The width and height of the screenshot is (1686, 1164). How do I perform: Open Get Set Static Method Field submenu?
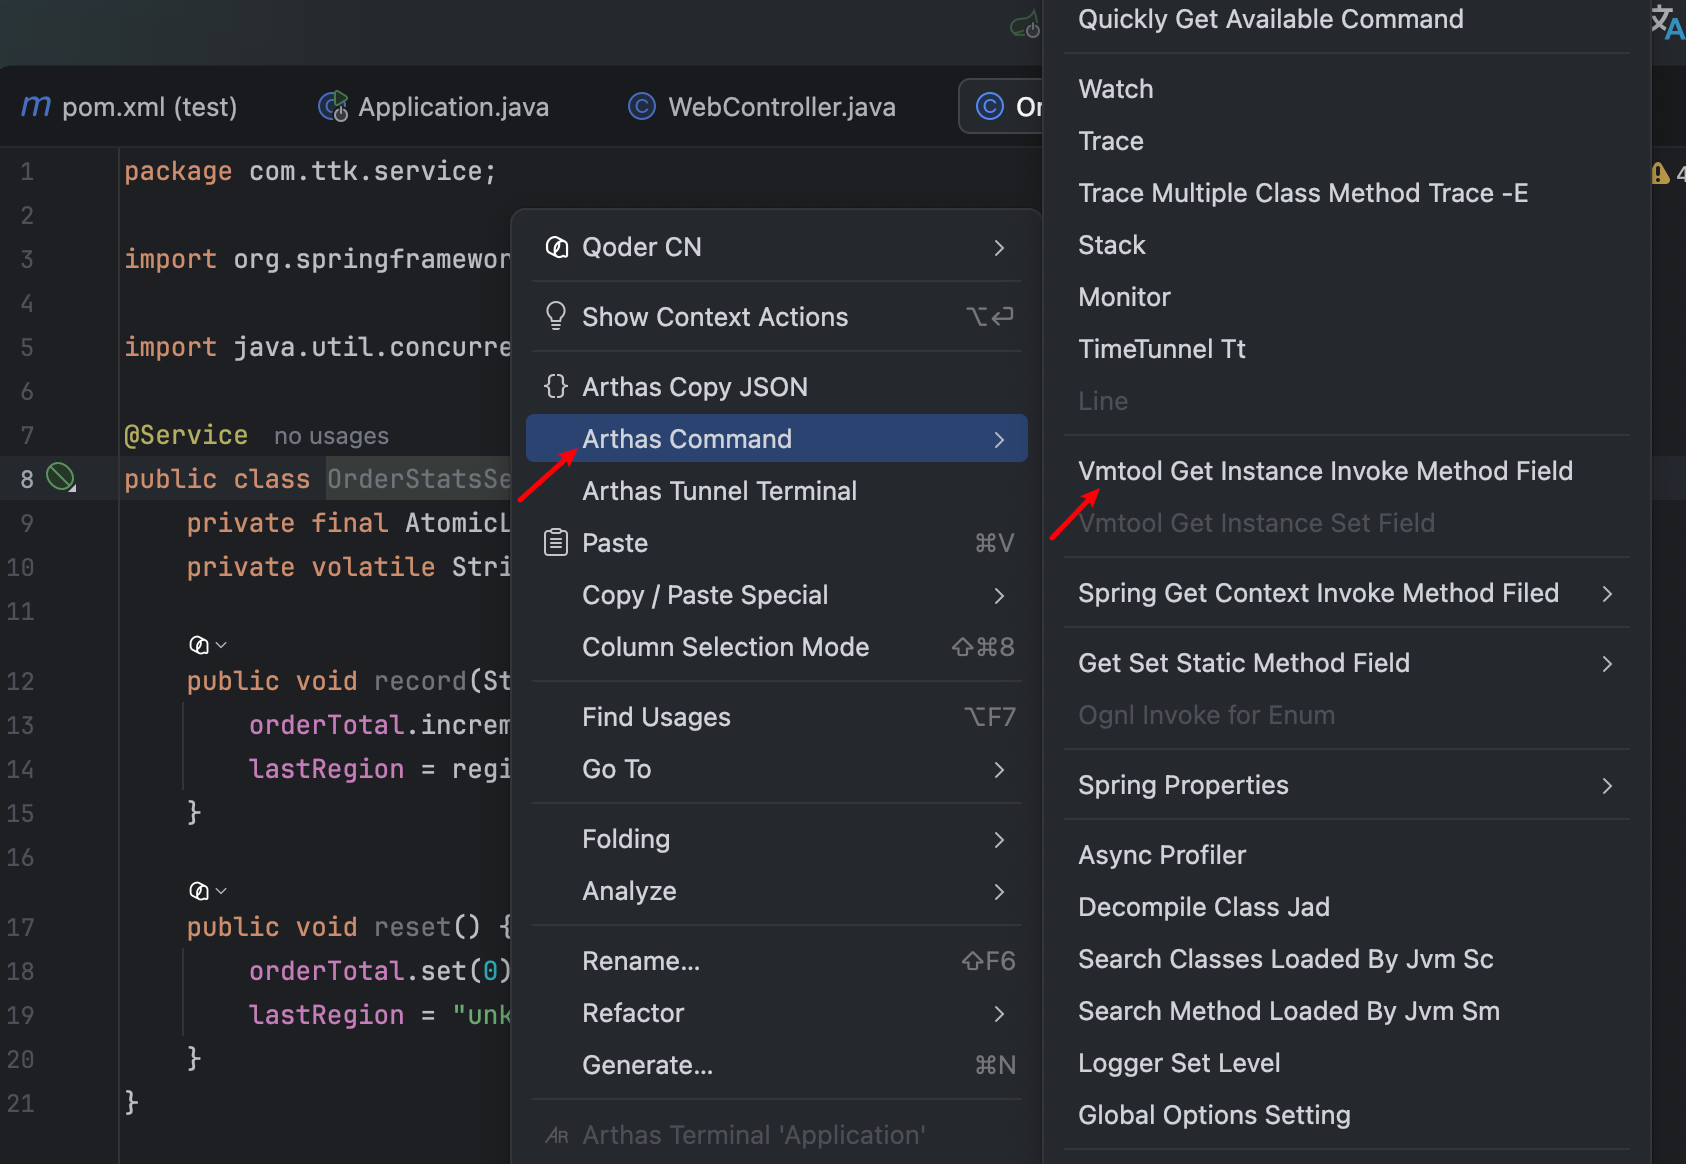pos(1346,663)
